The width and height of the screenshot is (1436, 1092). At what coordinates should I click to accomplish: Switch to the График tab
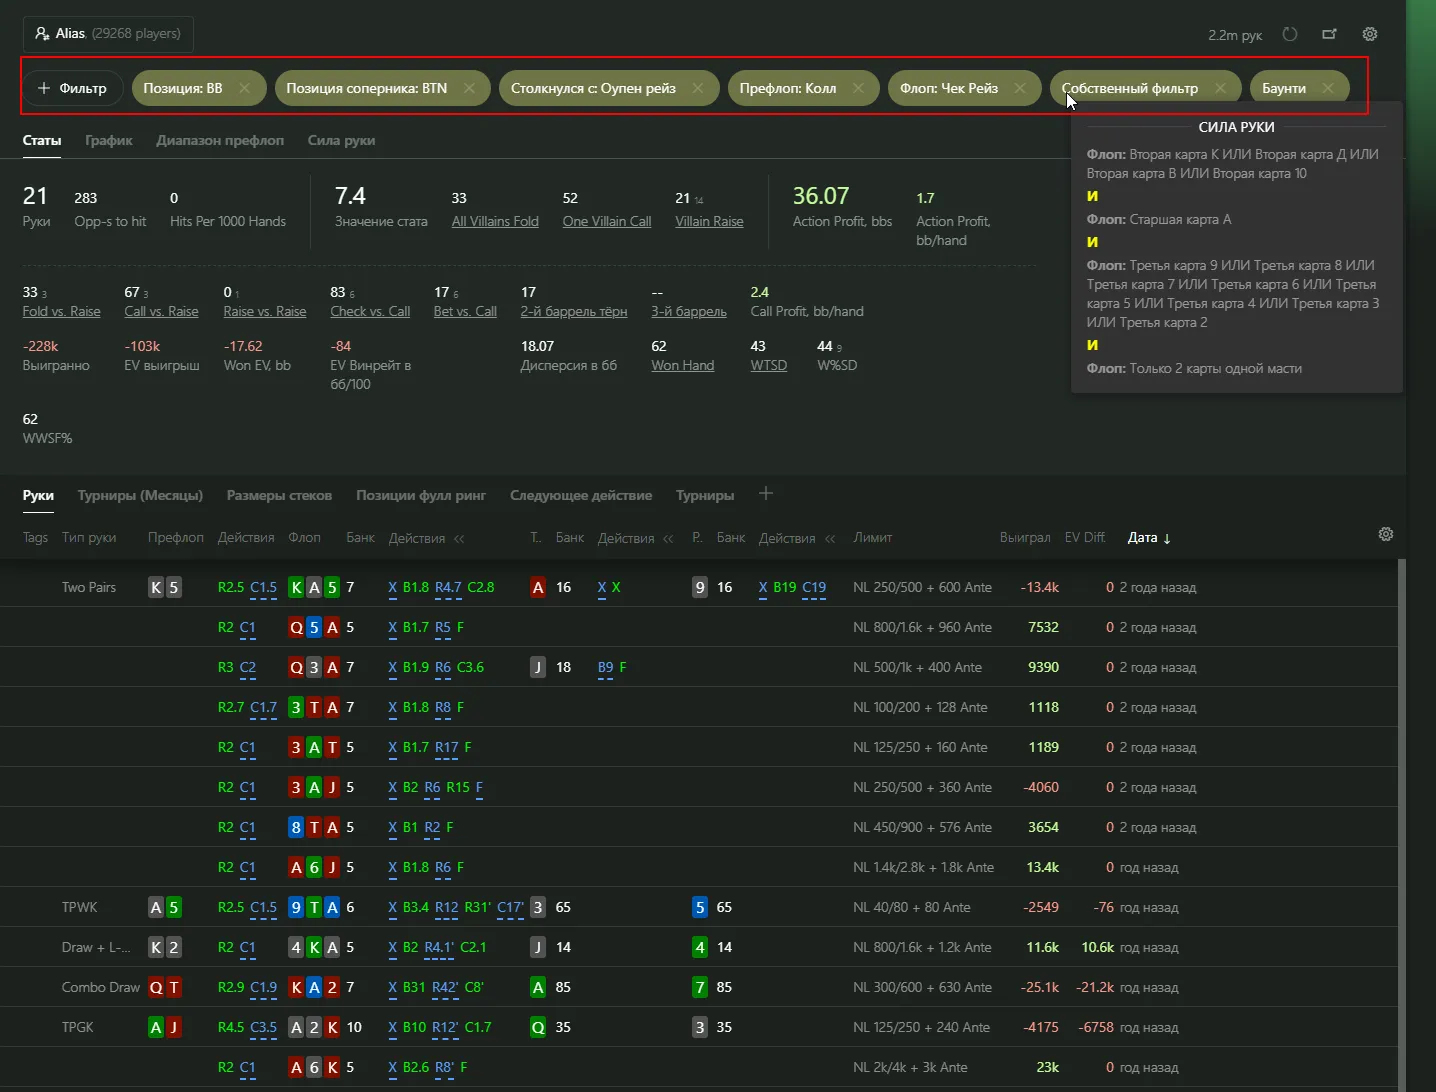point(109,140)
